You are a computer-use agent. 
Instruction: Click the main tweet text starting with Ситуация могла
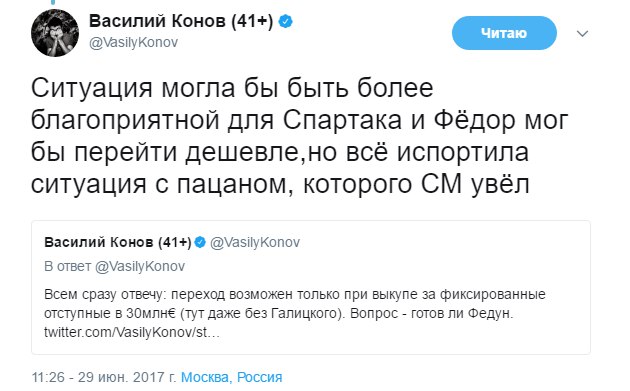[x=300, y=136]
